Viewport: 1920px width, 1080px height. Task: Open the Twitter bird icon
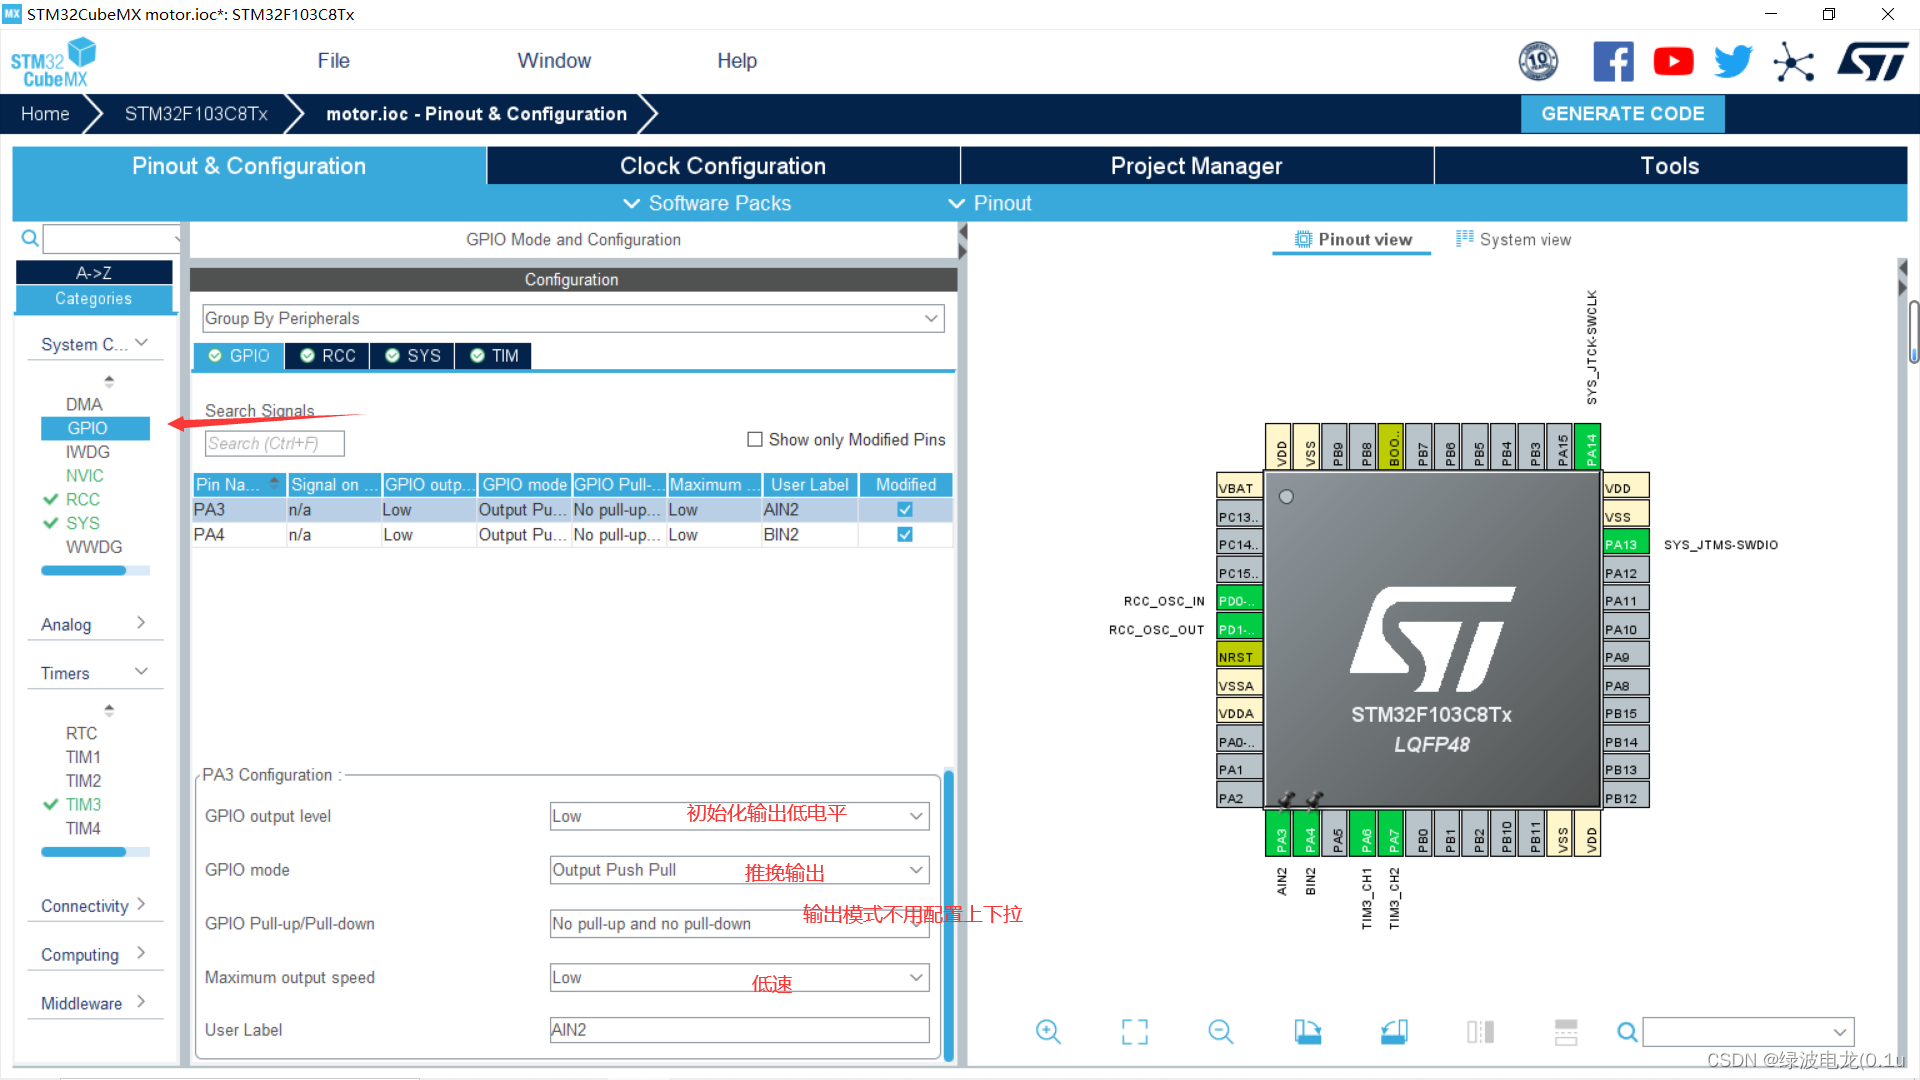pos(1733,62)
